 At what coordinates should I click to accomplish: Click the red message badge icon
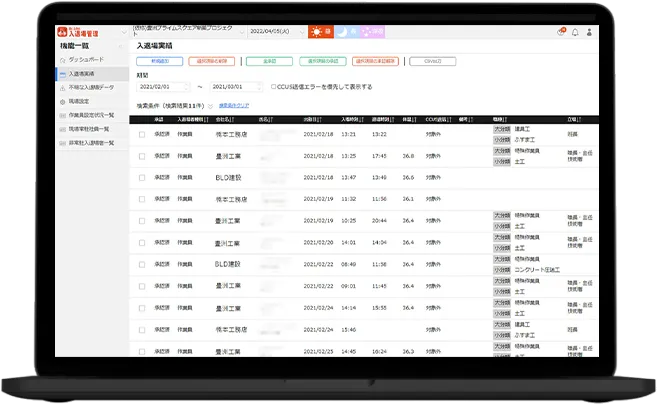[x=561, y=33]
